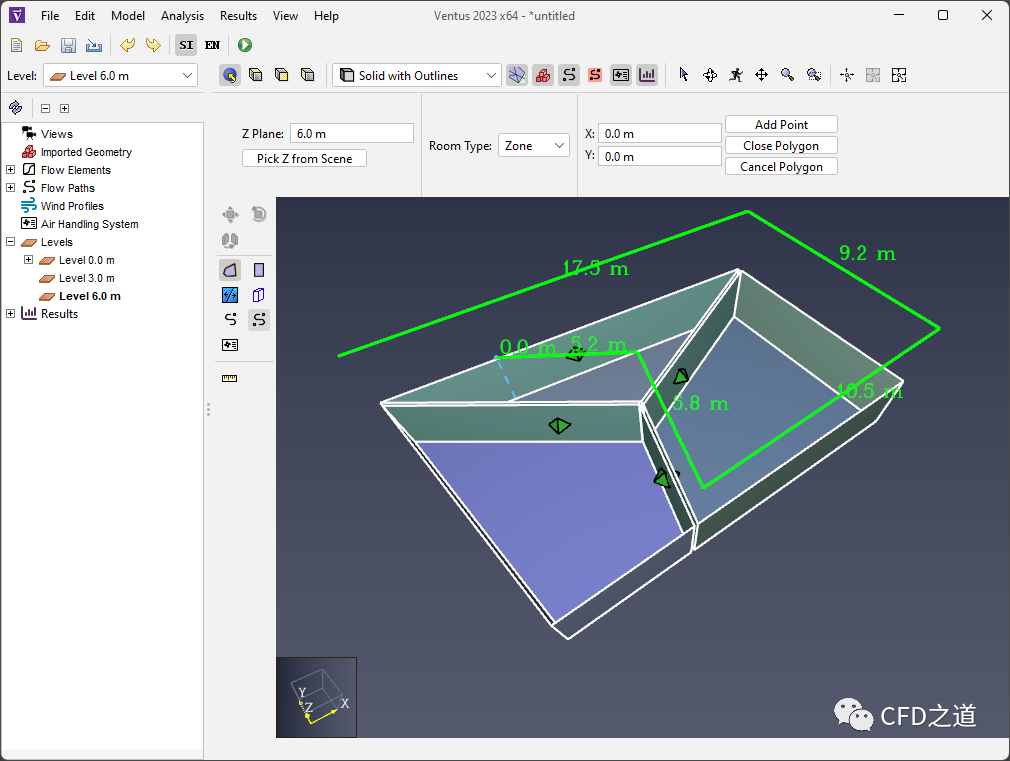Click the Undo arrow icon
This screenshot has width=1010, height=761.
[127, 45]
